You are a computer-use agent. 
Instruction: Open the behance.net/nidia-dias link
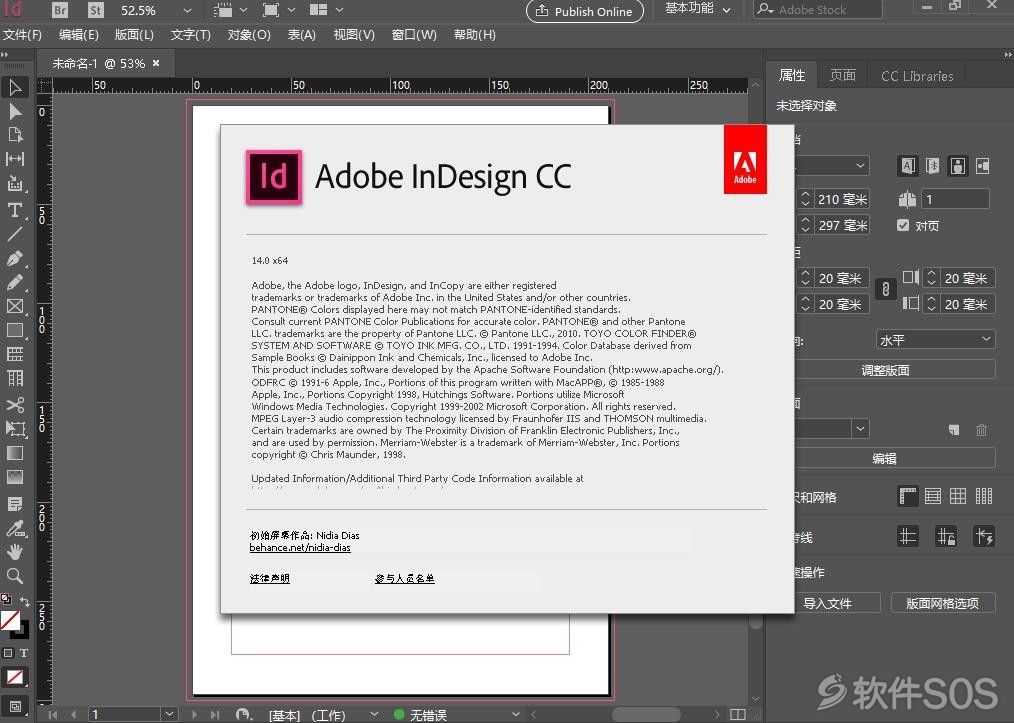(300, 548)
